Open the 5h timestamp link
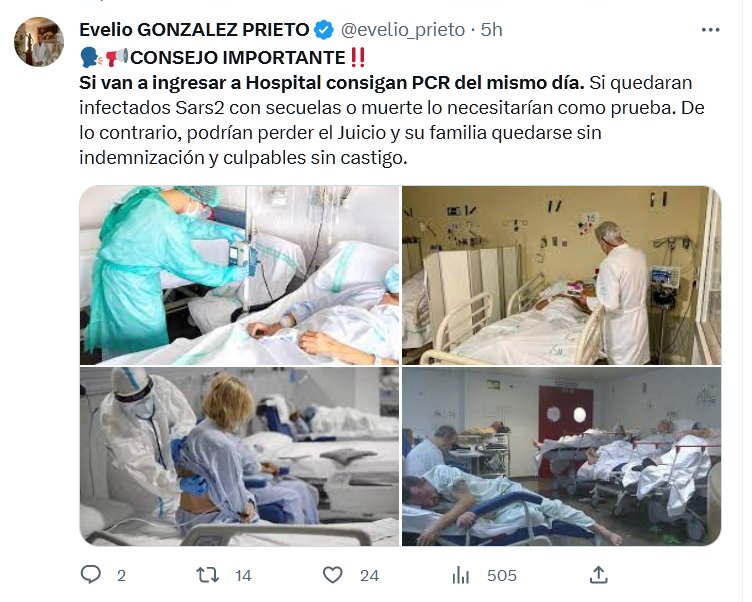The width and height of the screenshot is (752, 602). tap(492, 30)
